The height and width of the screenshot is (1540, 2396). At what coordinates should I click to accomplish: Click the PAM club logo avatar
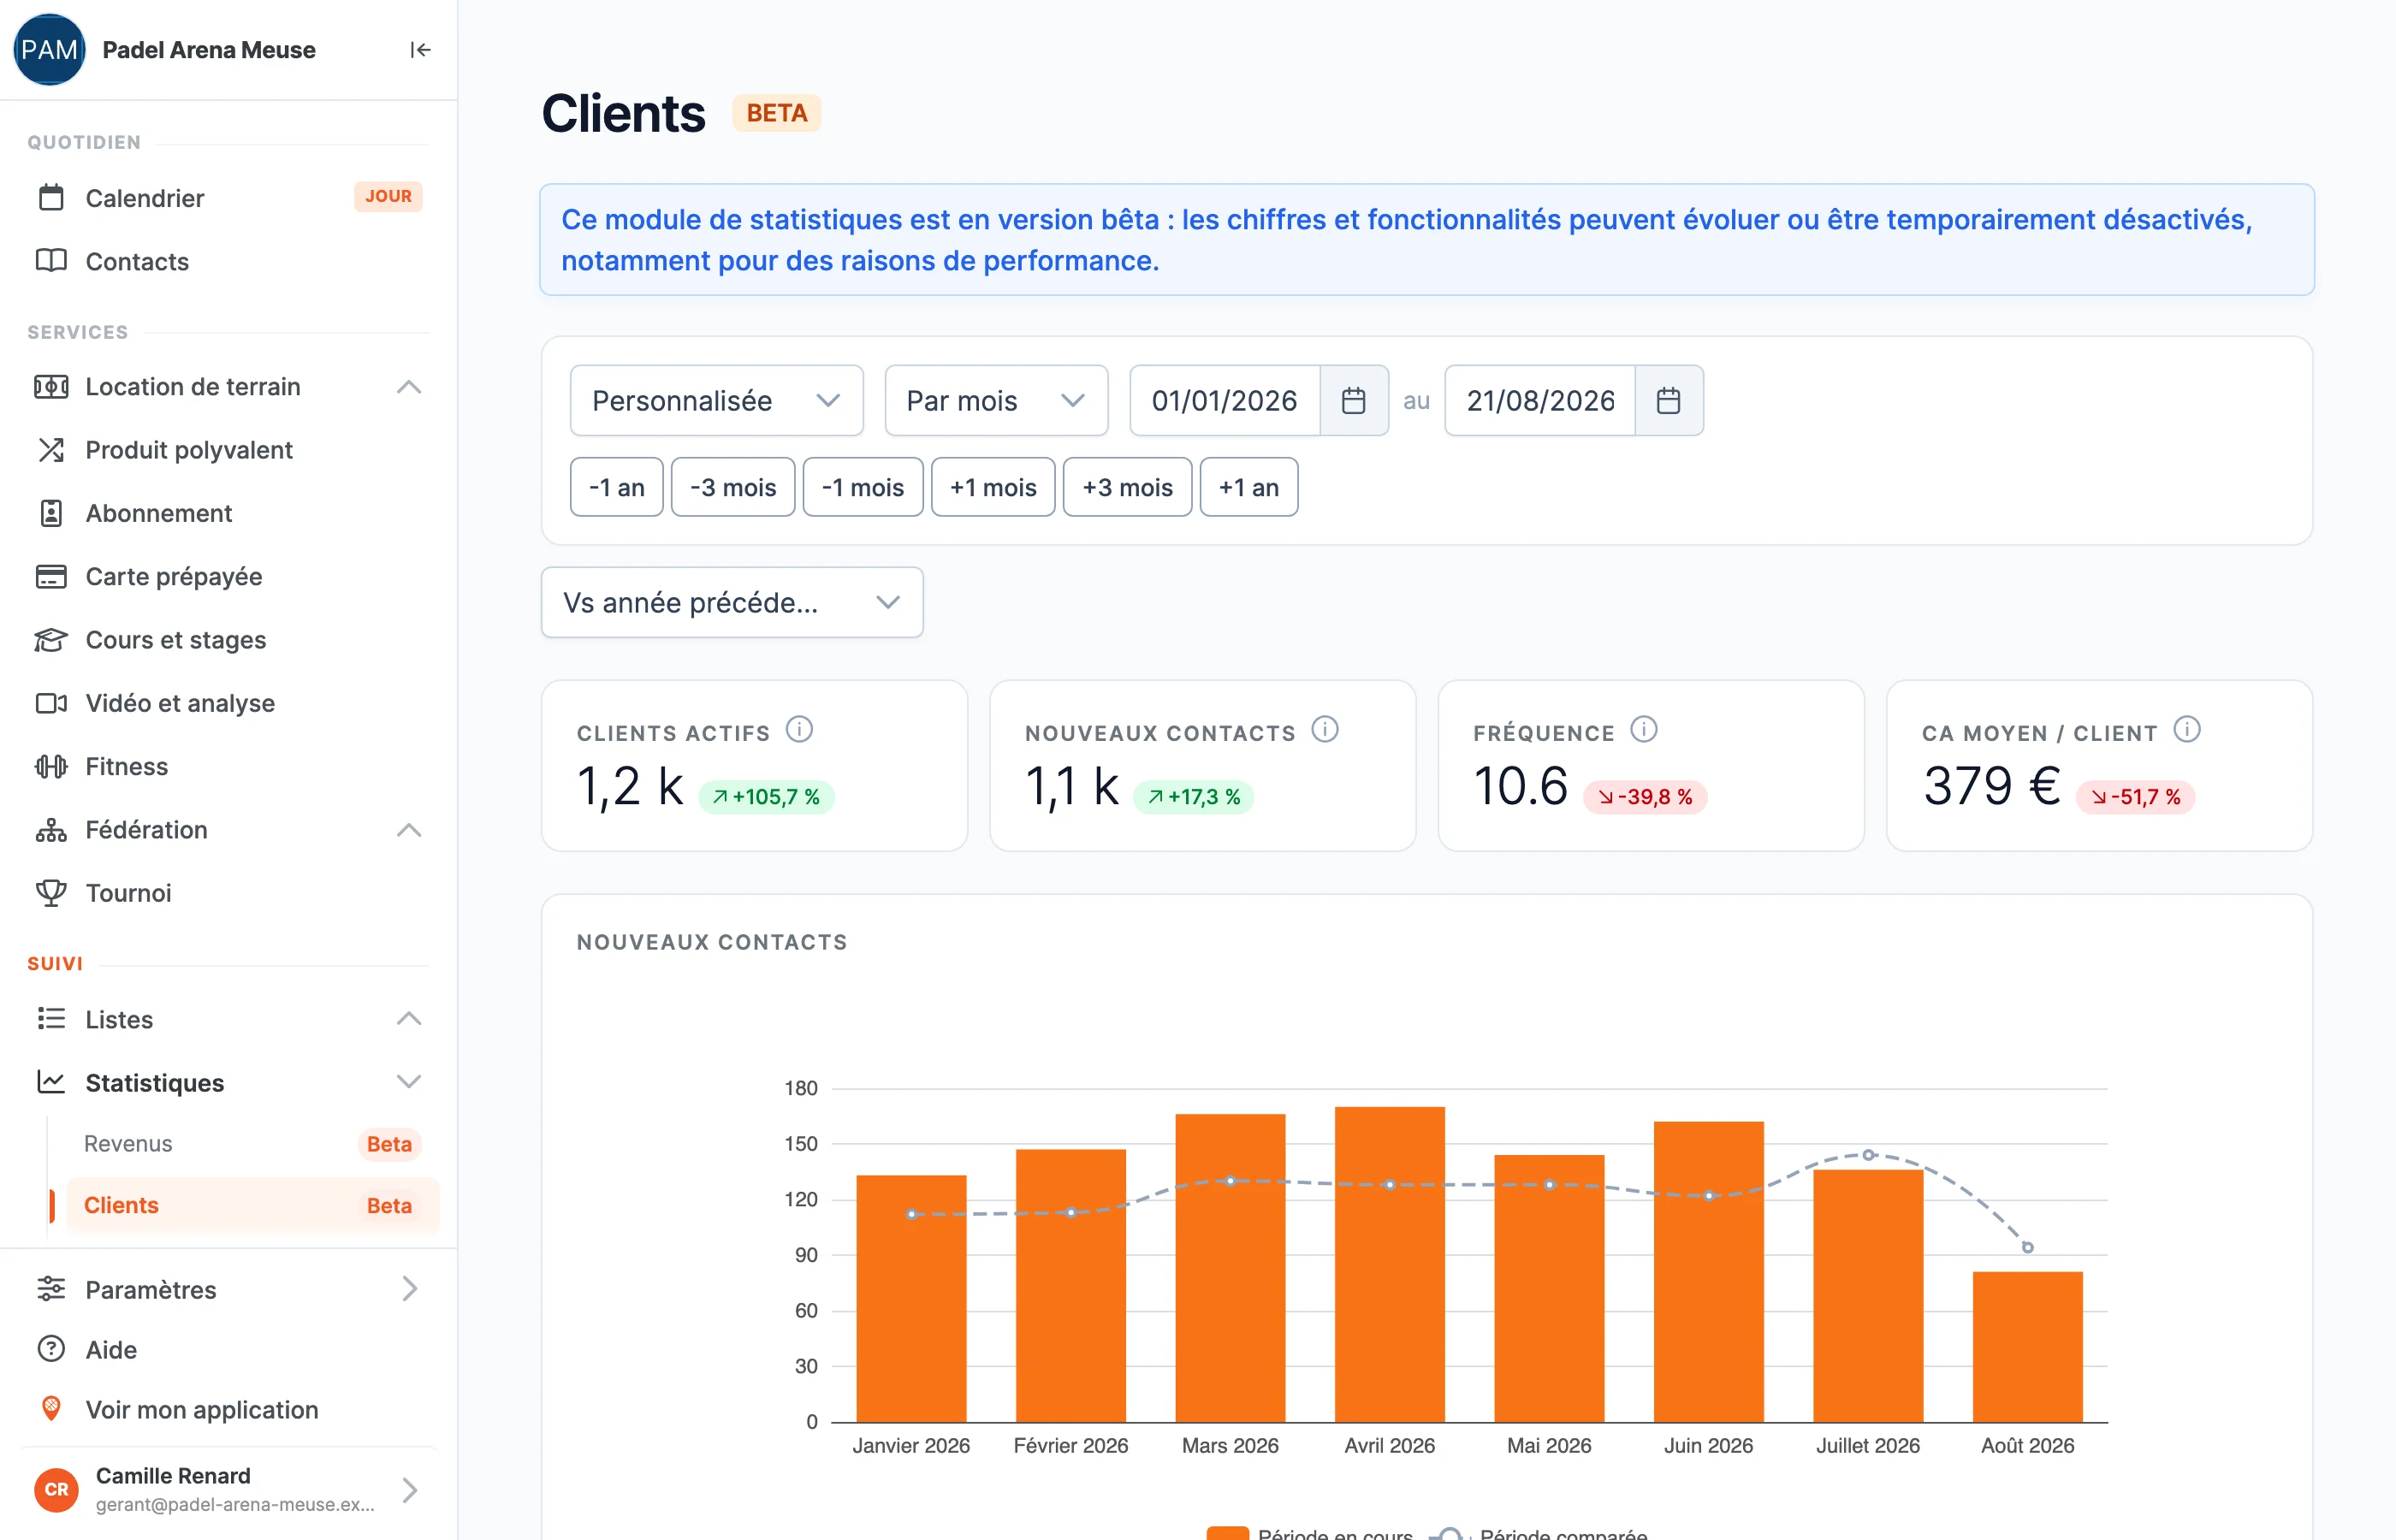tap(49, 50)
